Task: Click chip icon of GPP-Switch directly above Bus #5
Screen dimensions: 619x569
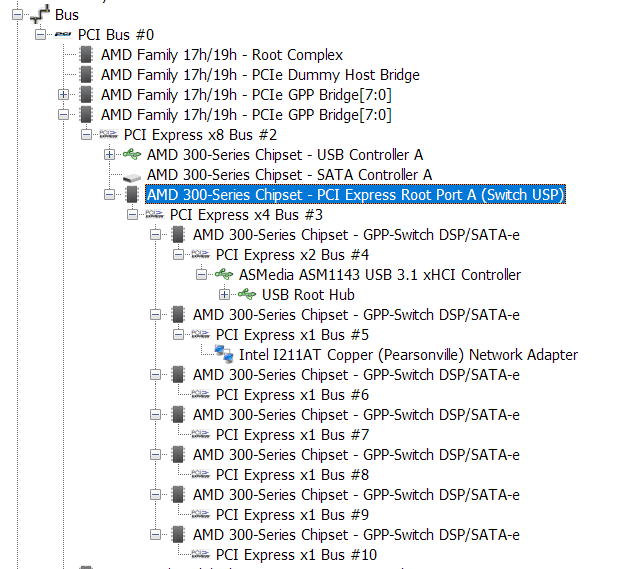Action: 178,315
